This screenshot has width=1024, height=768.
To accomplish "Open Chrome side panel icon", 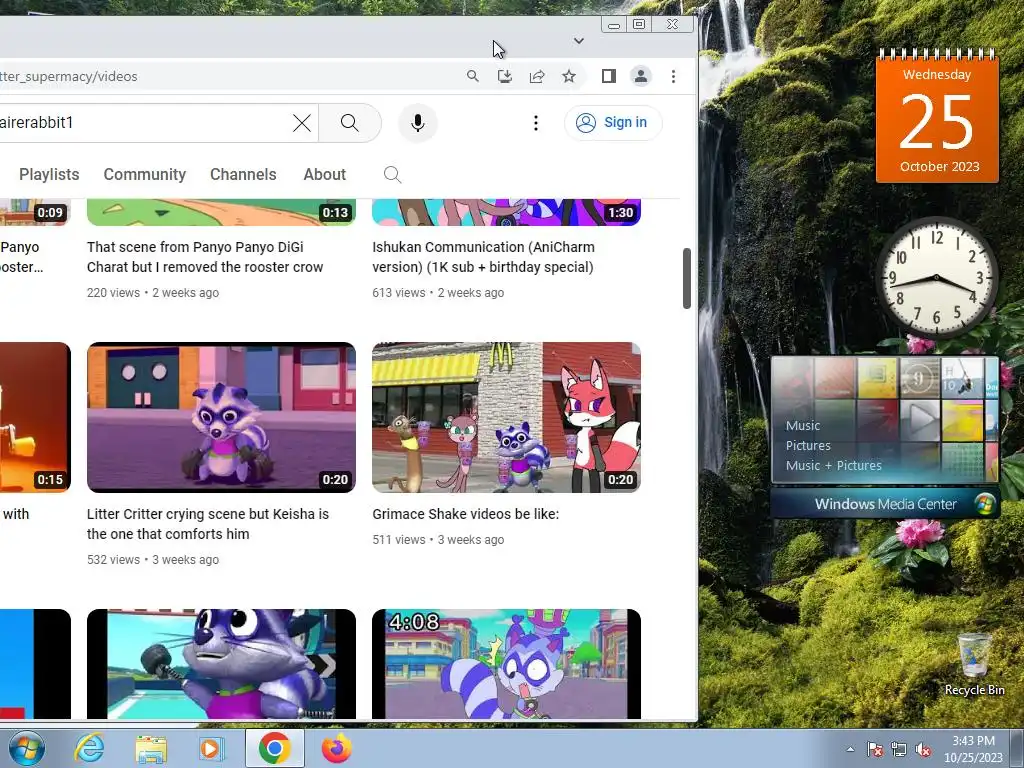I will (609, 76).
